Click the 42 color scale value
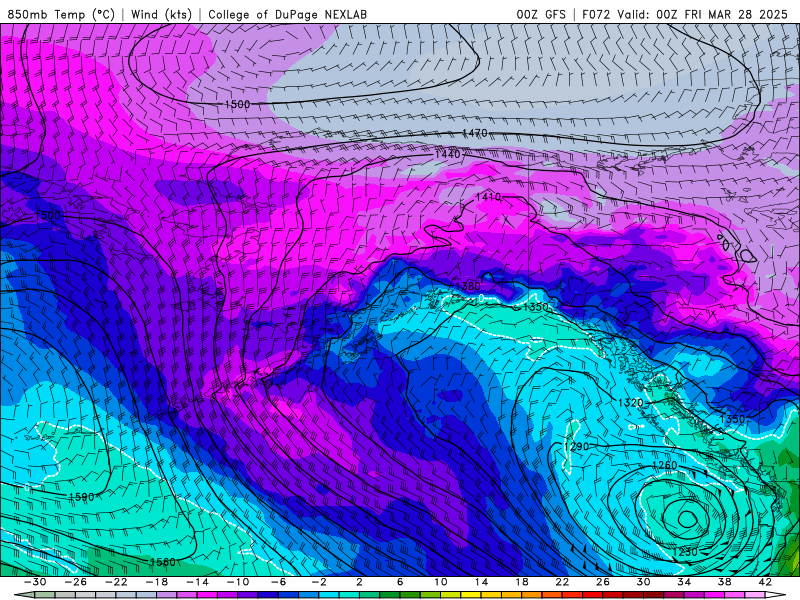This screenshot has height=600, width=800. 765,582
